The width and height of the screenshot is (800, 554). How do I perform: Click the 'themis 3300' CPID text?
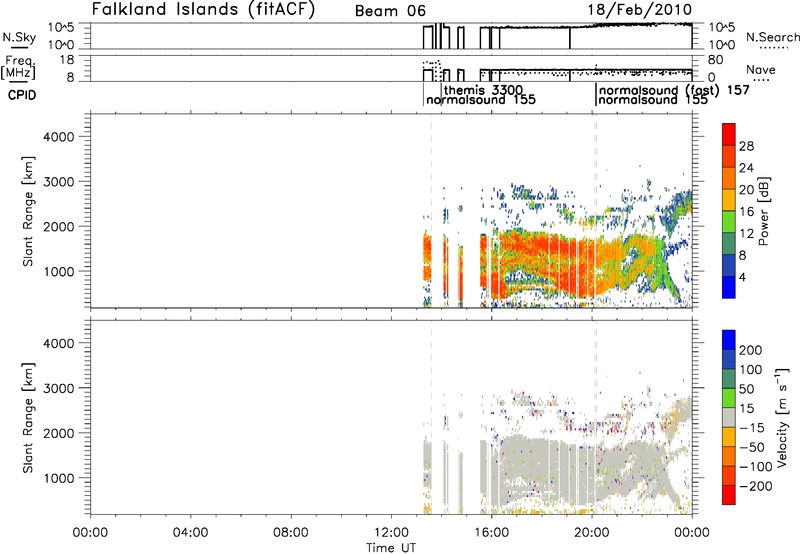point(483,90)
